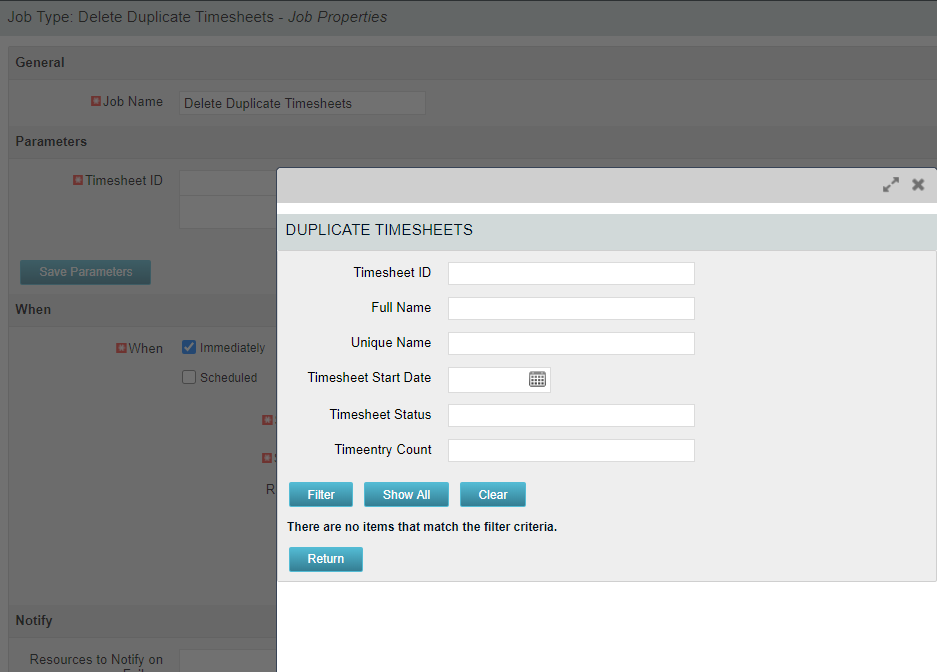Screen dimensions: 937x672
Task: Uncheck the Immediately checkbox
Action: coord(189,347)
